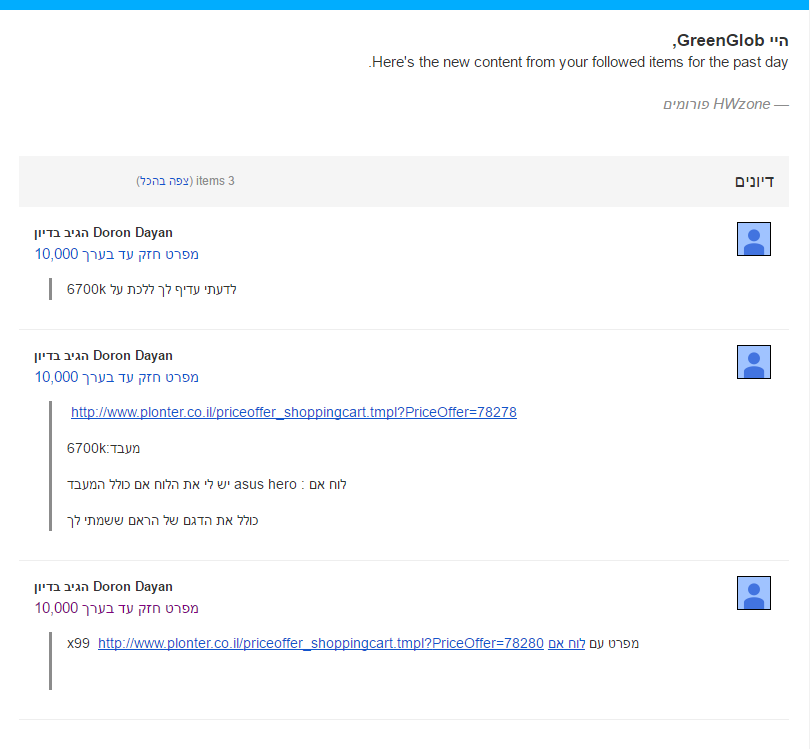Viewport: 810px width, 749px height.
Task: Click the 'דיונים' section header
Action: 754,181
